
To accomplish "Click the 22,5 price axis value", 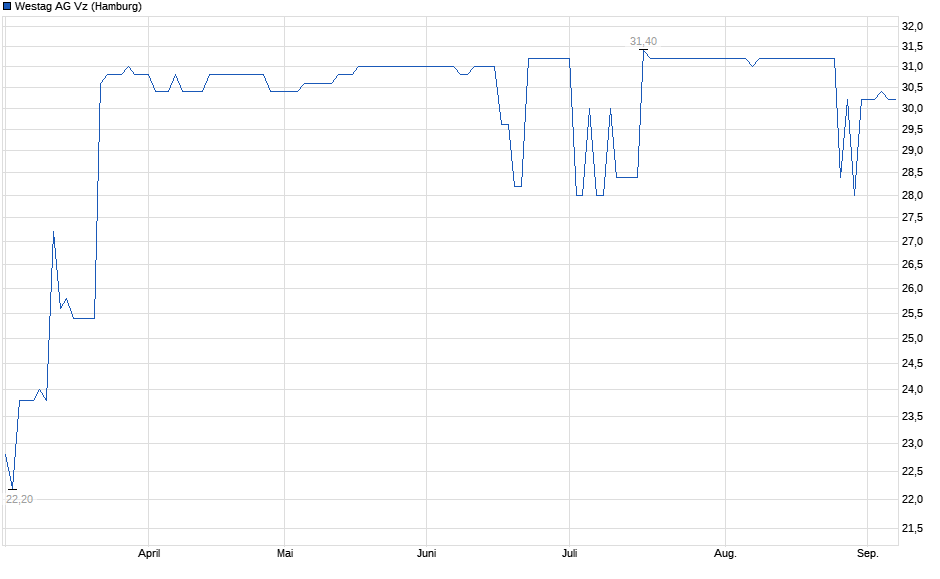I will 912,472.
